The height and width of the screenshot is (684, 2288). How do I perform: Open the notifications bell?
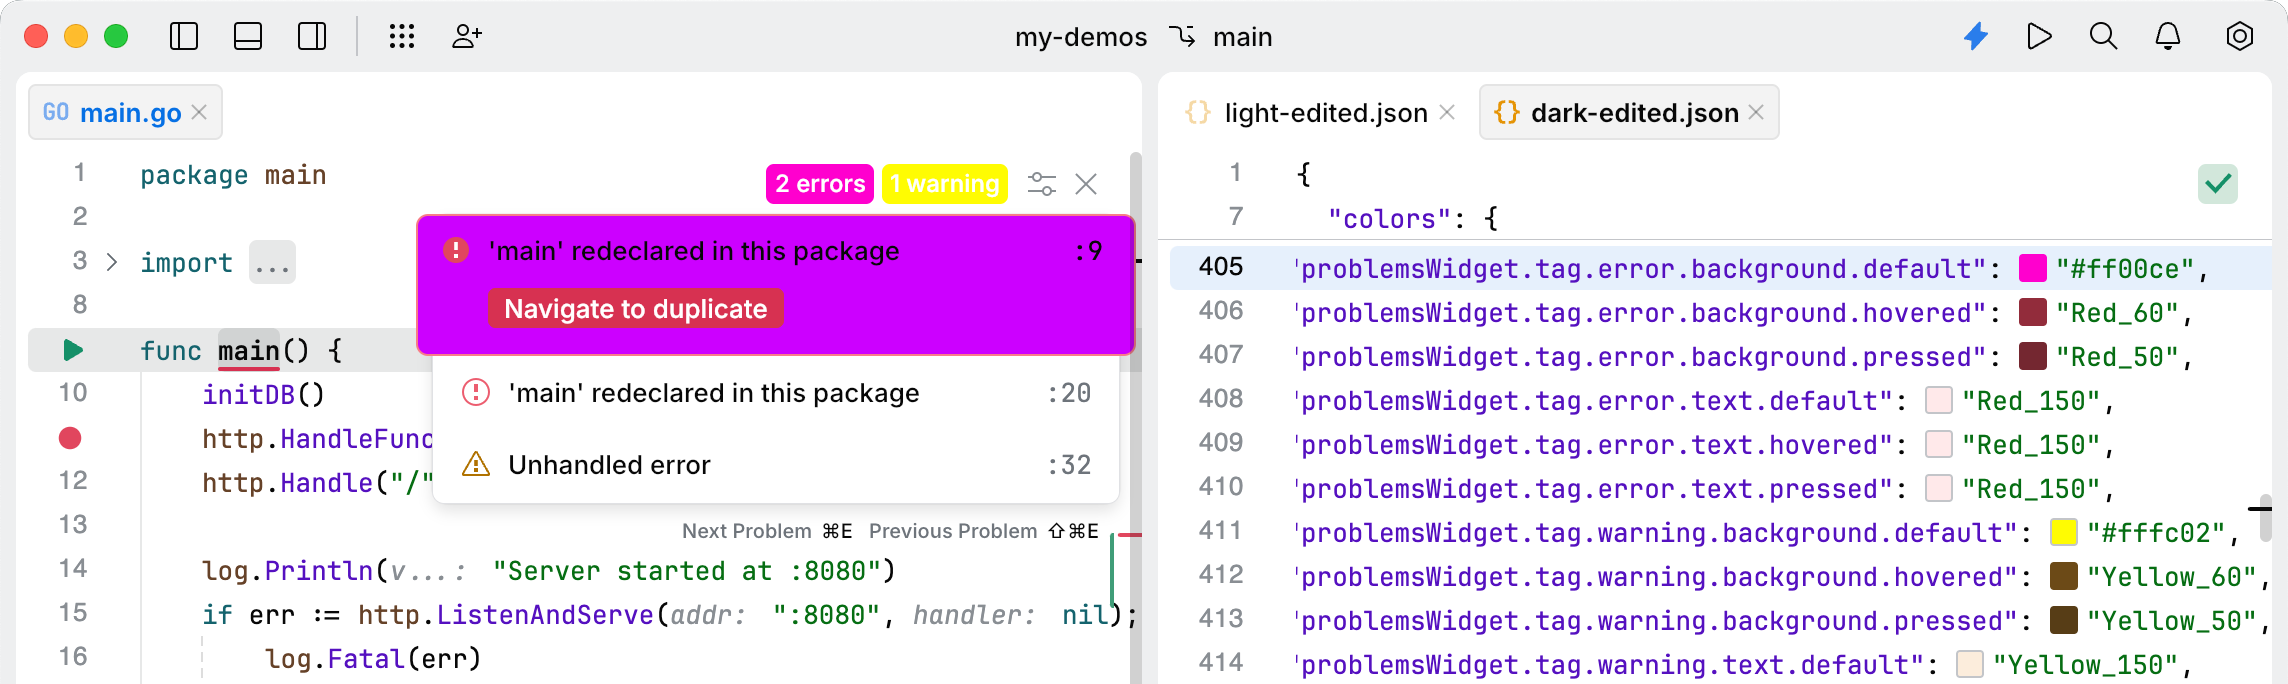2167,37
